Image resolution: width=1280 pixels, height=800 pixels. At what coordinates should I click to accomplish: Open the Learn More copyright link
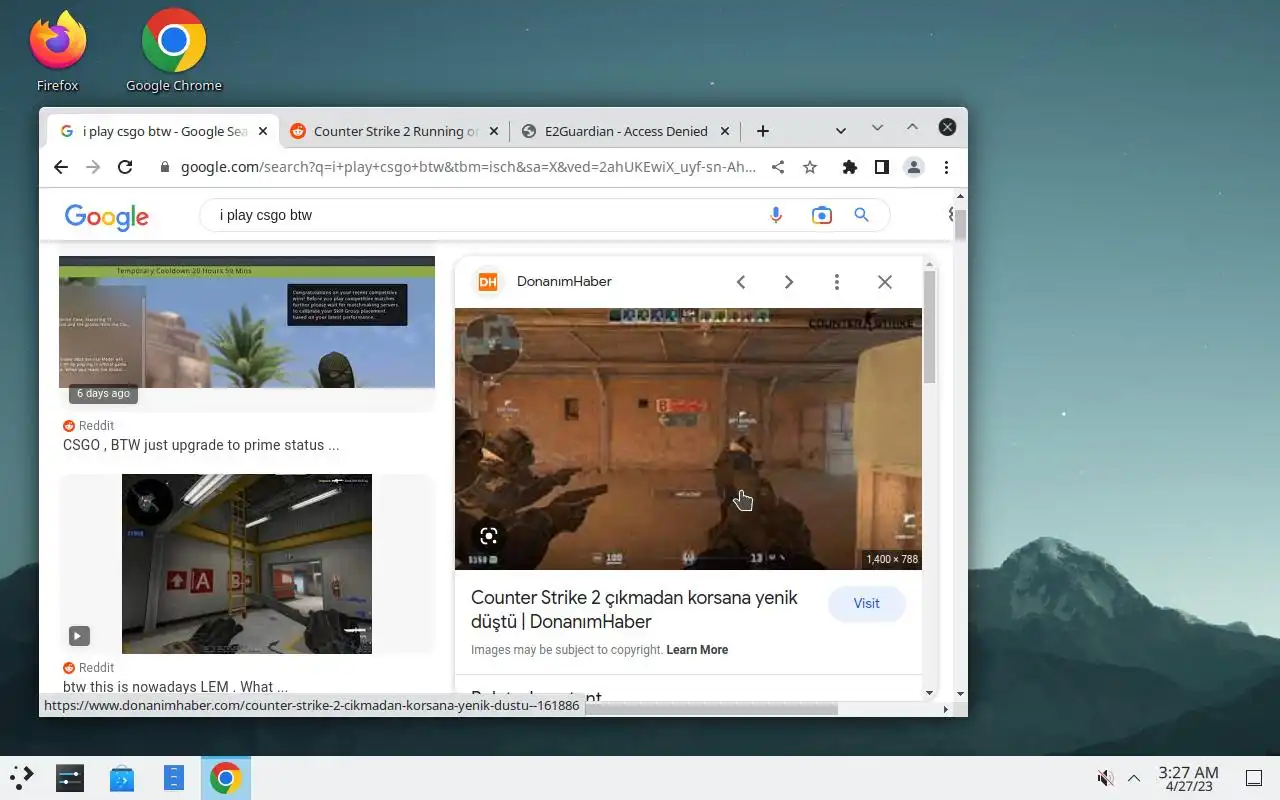tap(697, 650)
